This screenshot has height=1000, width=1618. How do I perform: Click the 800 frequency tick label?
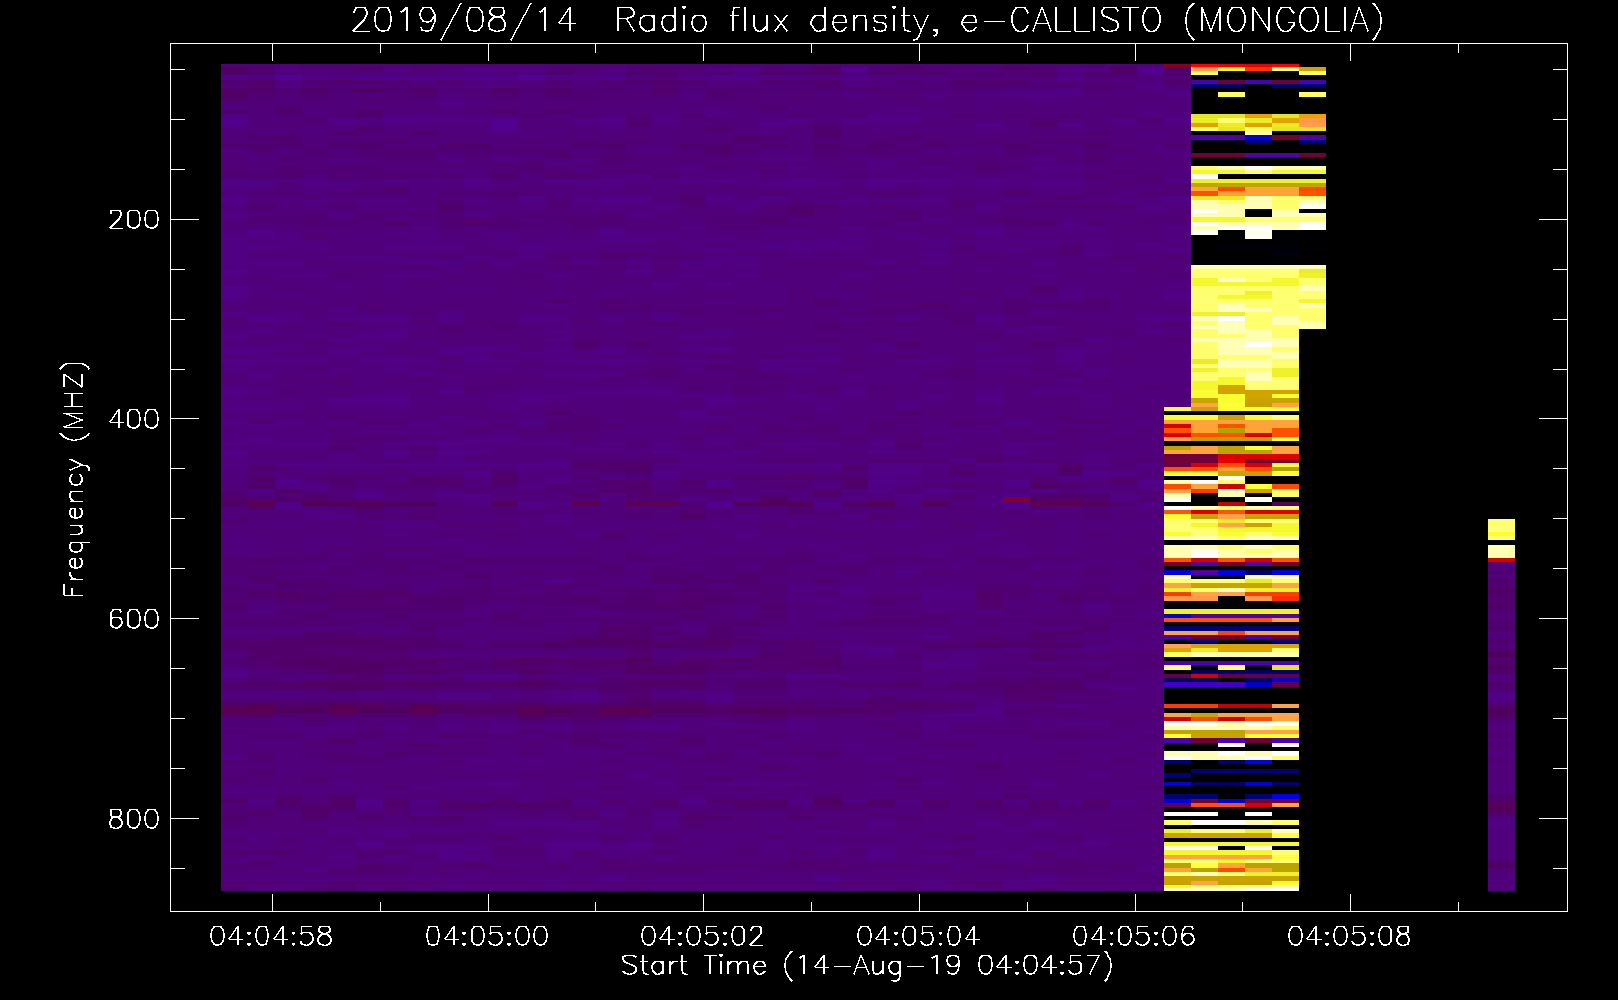[x=134, y=819]
